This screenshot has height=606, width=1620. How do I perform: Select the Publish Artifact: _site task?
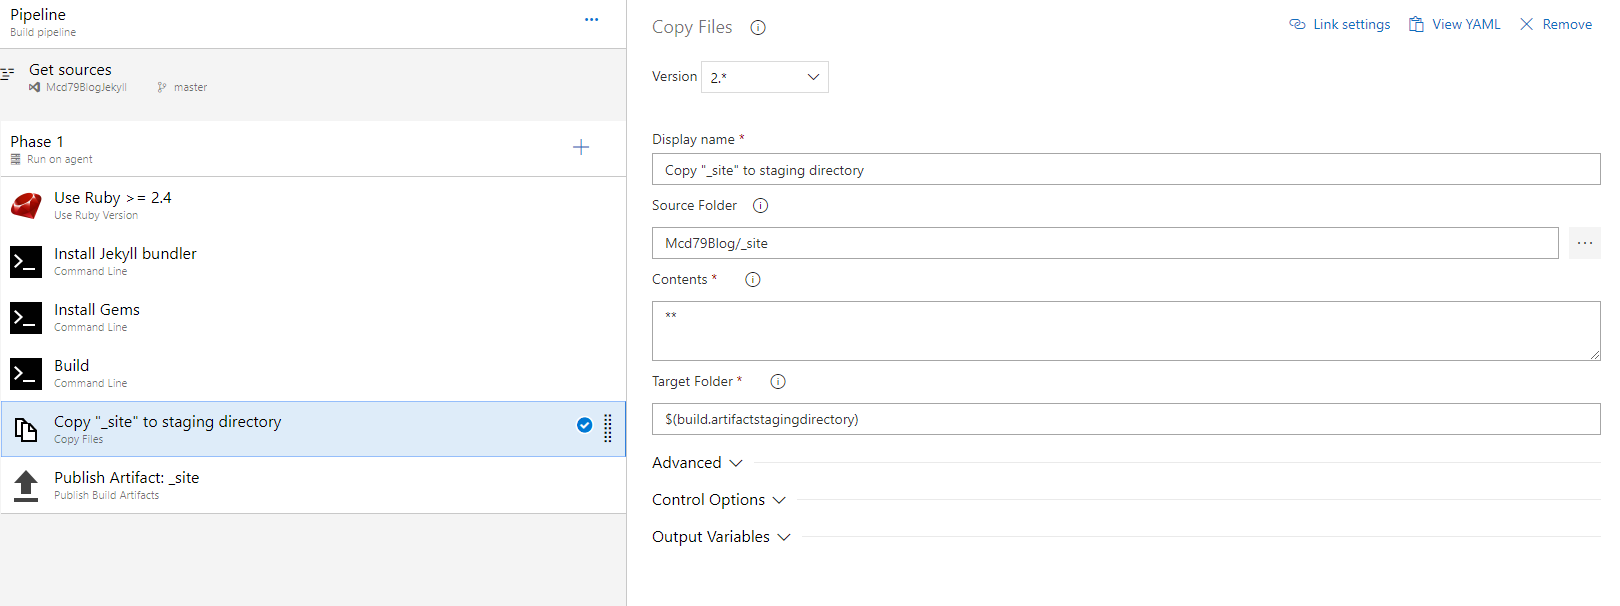126,484
